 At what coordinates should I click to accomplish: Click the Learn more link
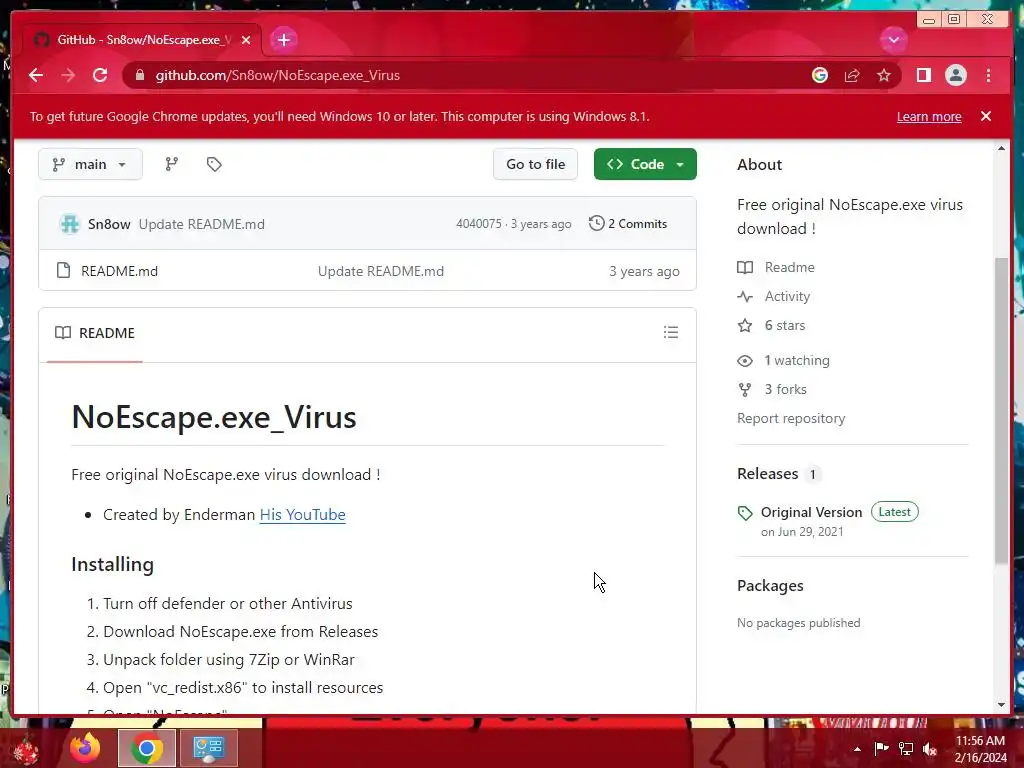coord(929,116)
